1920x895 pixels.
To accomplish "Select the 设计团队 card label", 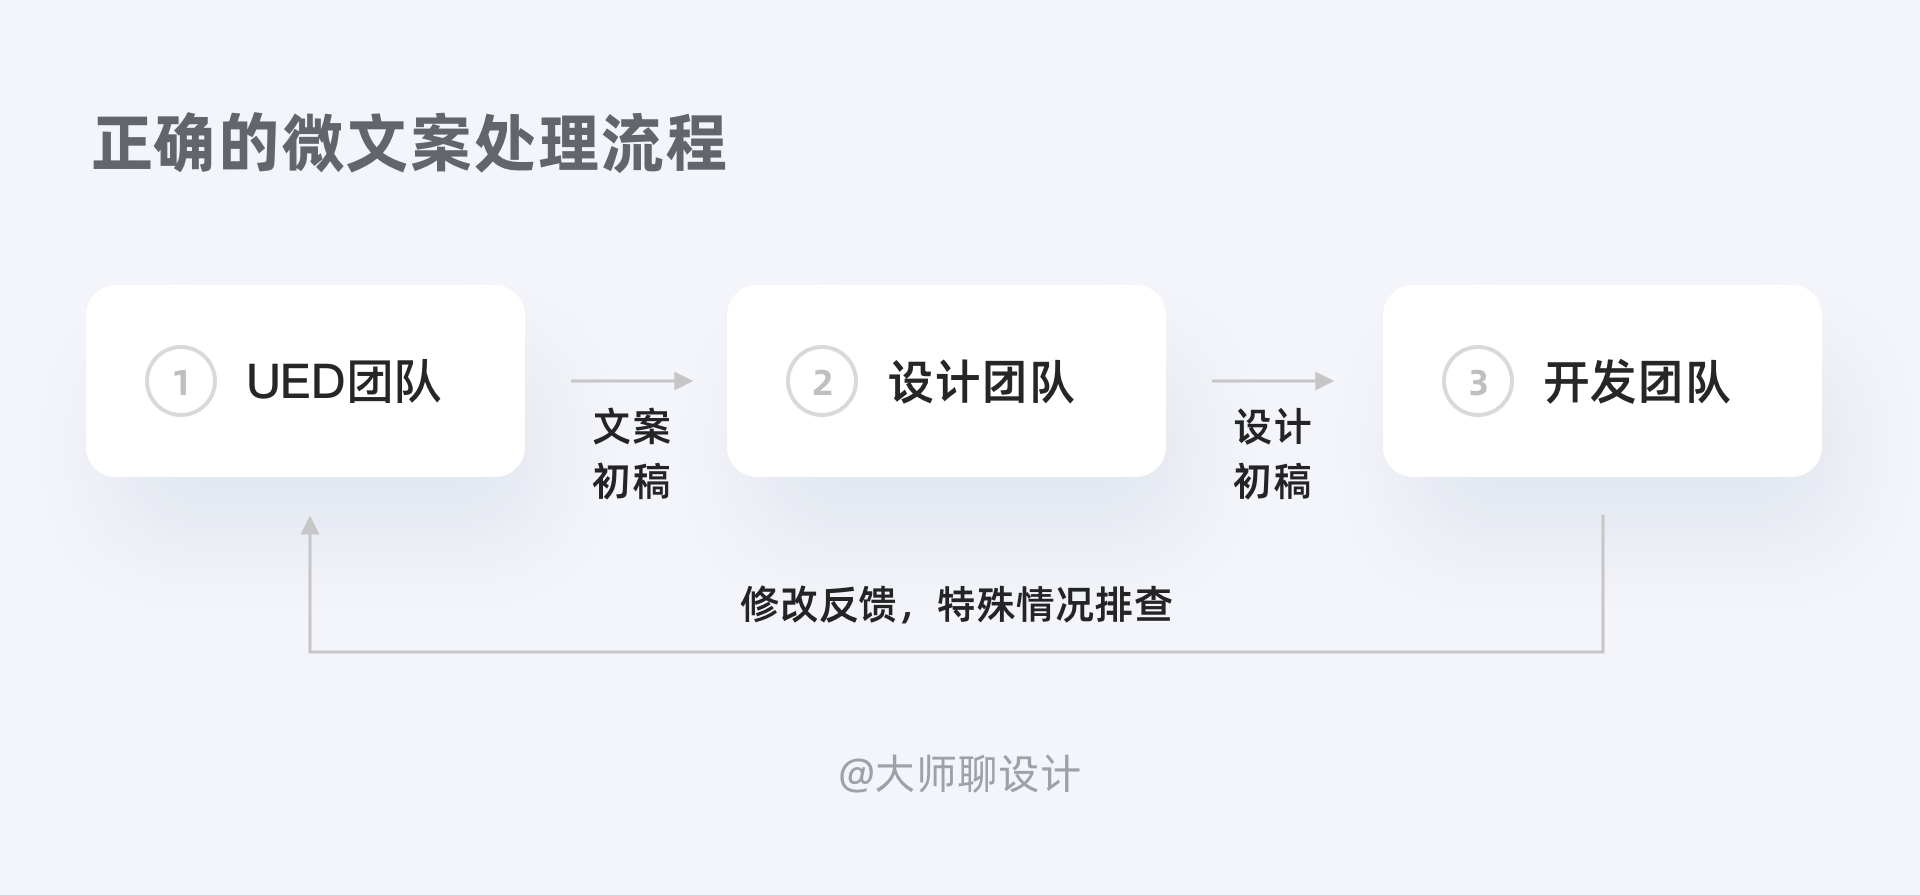I will tap(981, 382).
